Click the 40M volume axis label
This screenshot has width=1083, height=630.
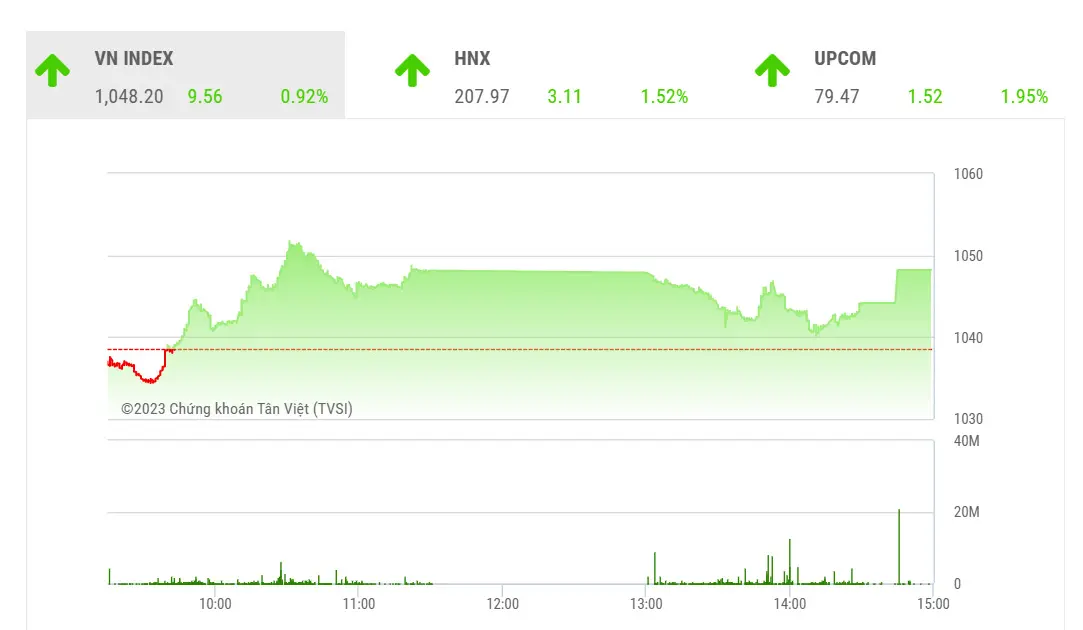point(966,441)
